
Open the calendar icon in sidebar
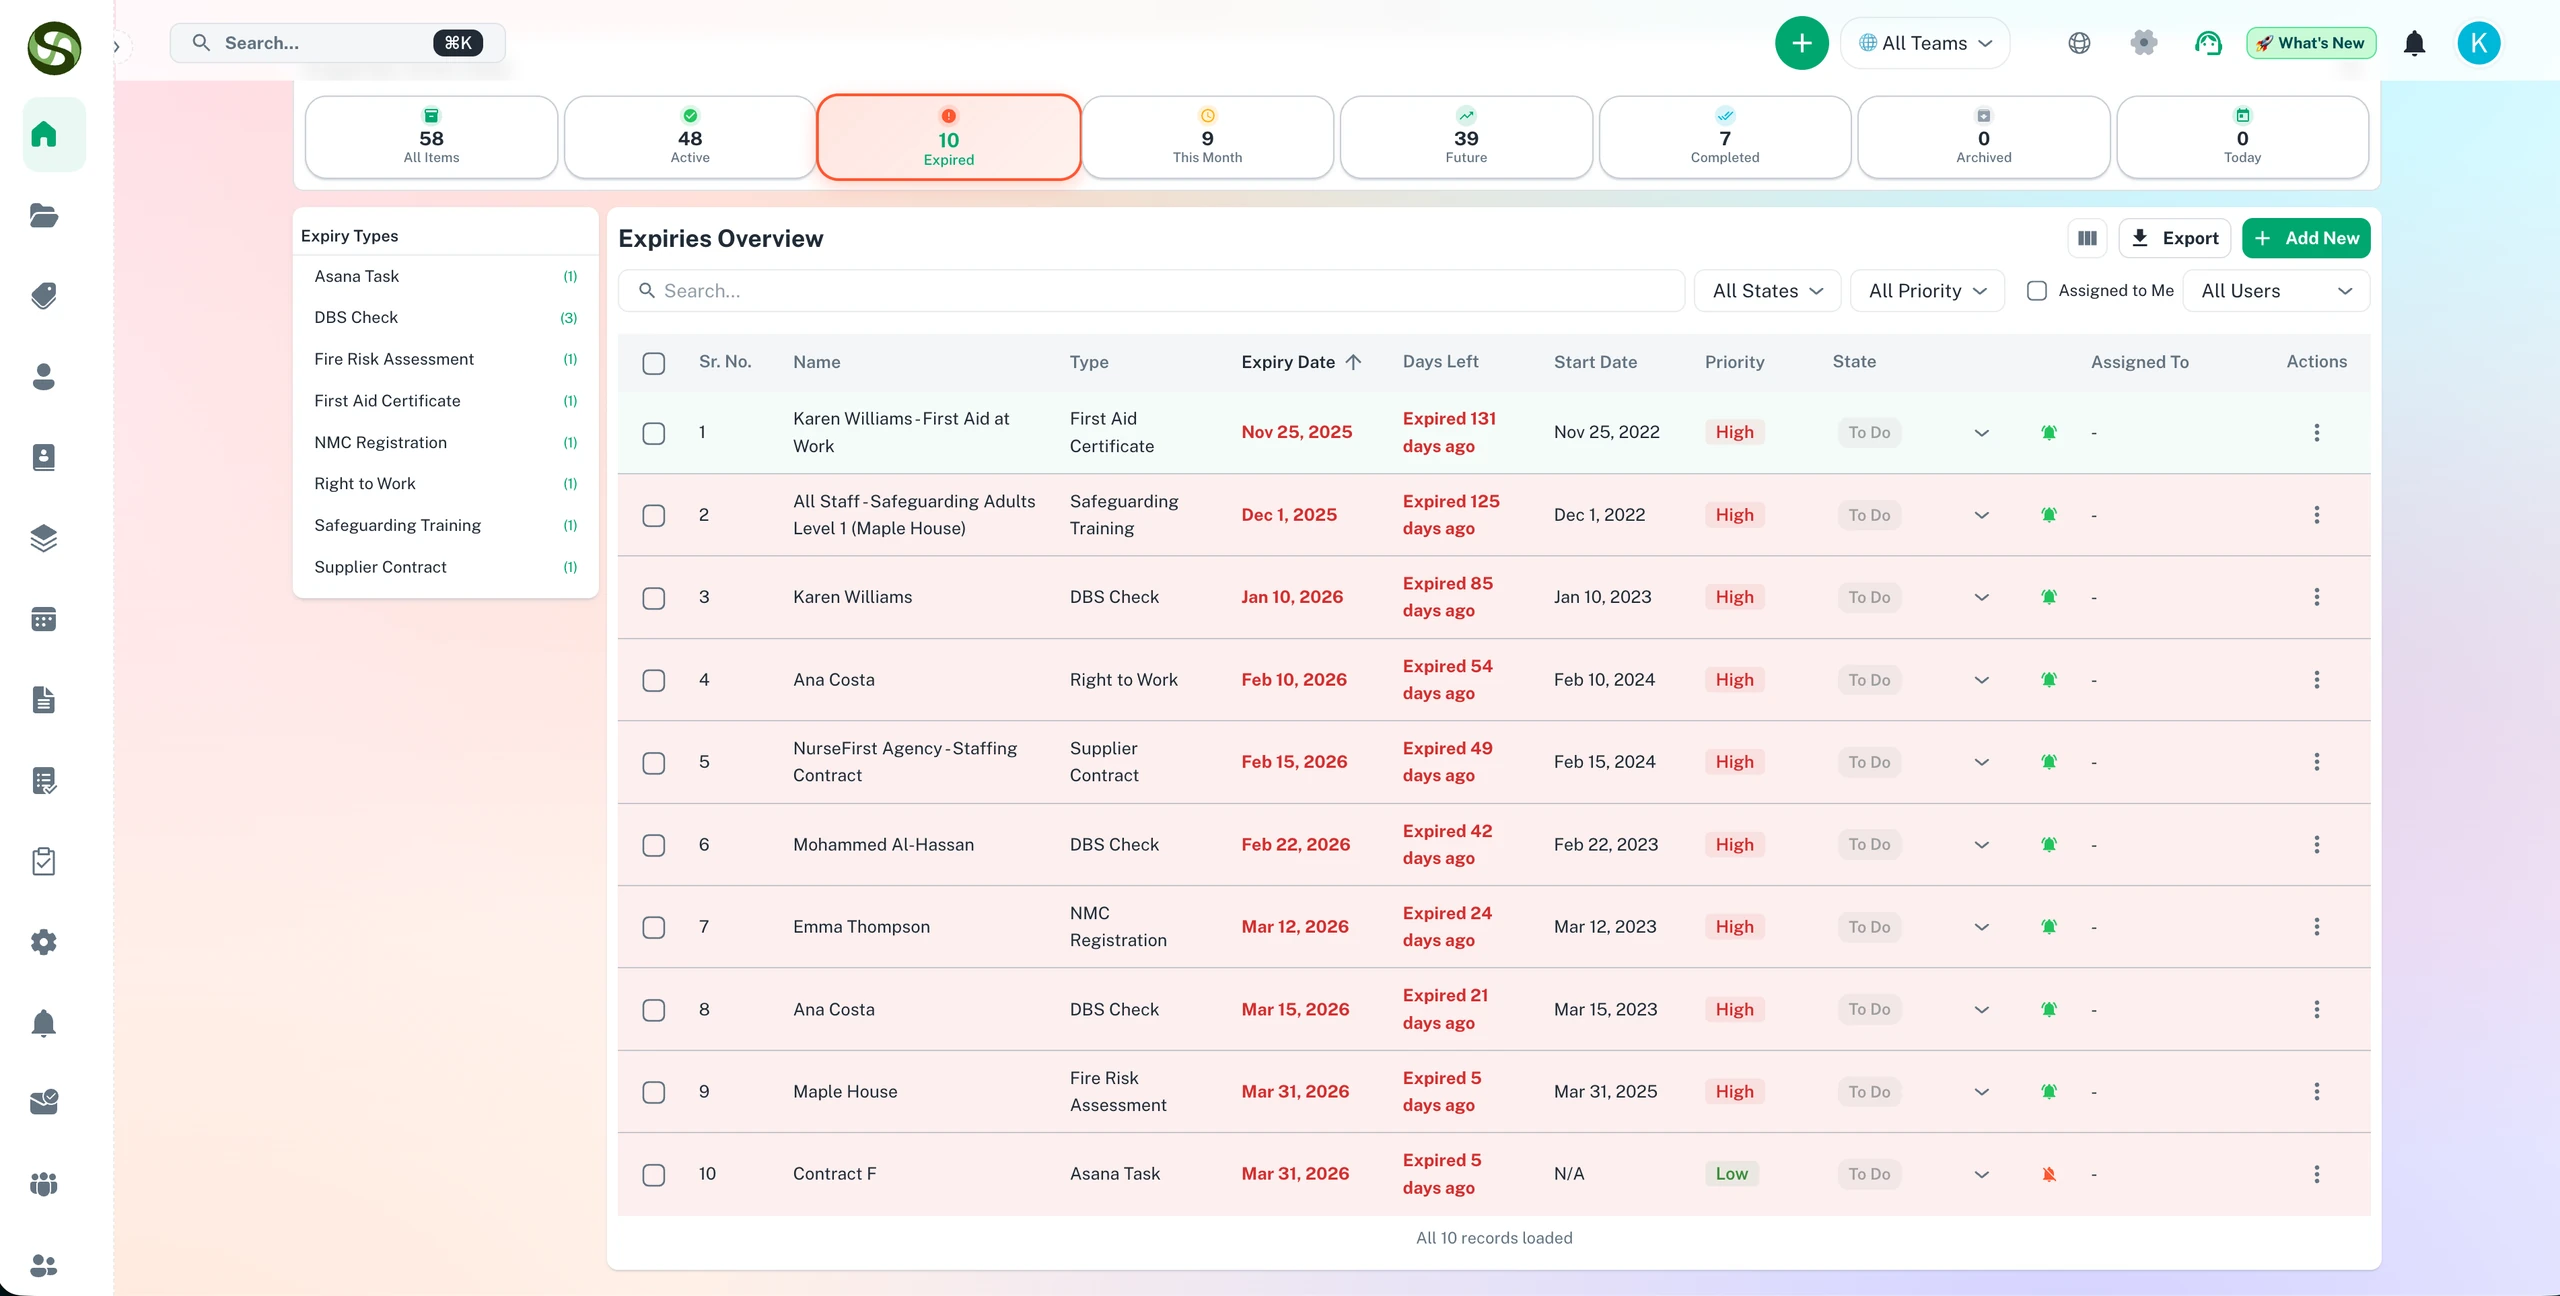(x=44, y=619)
